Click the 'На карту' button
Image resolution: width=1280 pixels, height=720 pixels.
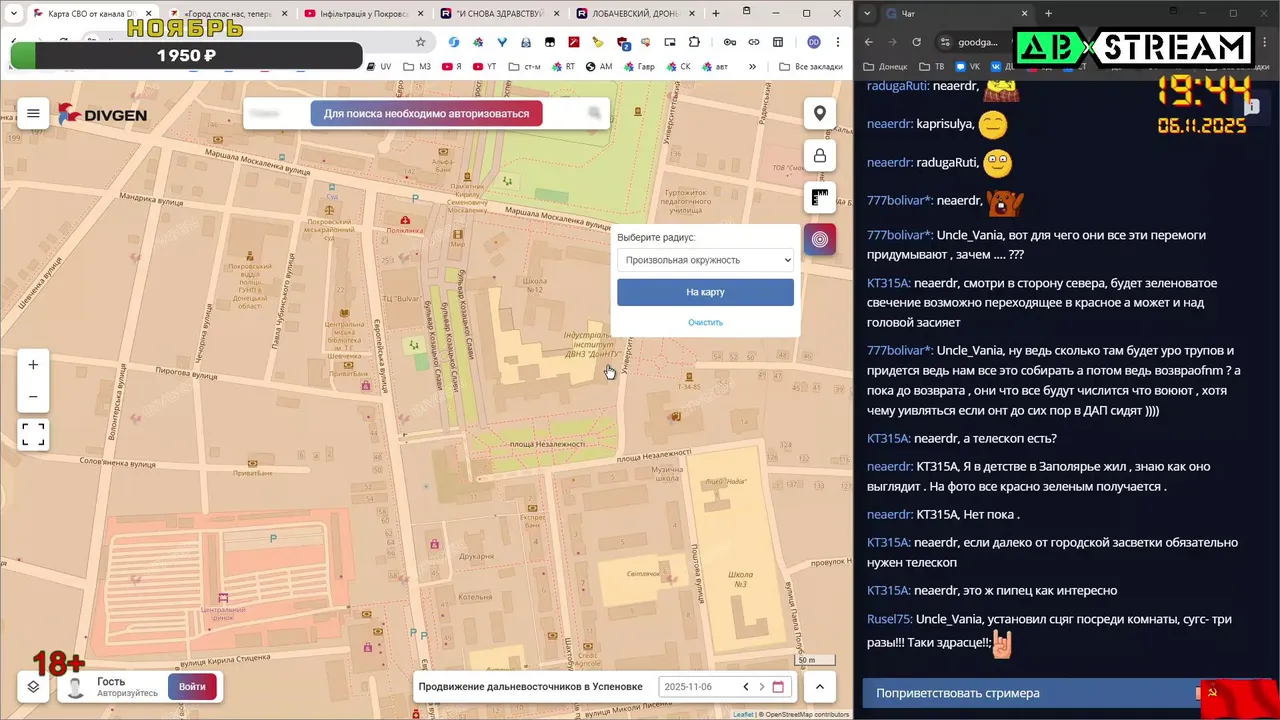click(705, 292)
